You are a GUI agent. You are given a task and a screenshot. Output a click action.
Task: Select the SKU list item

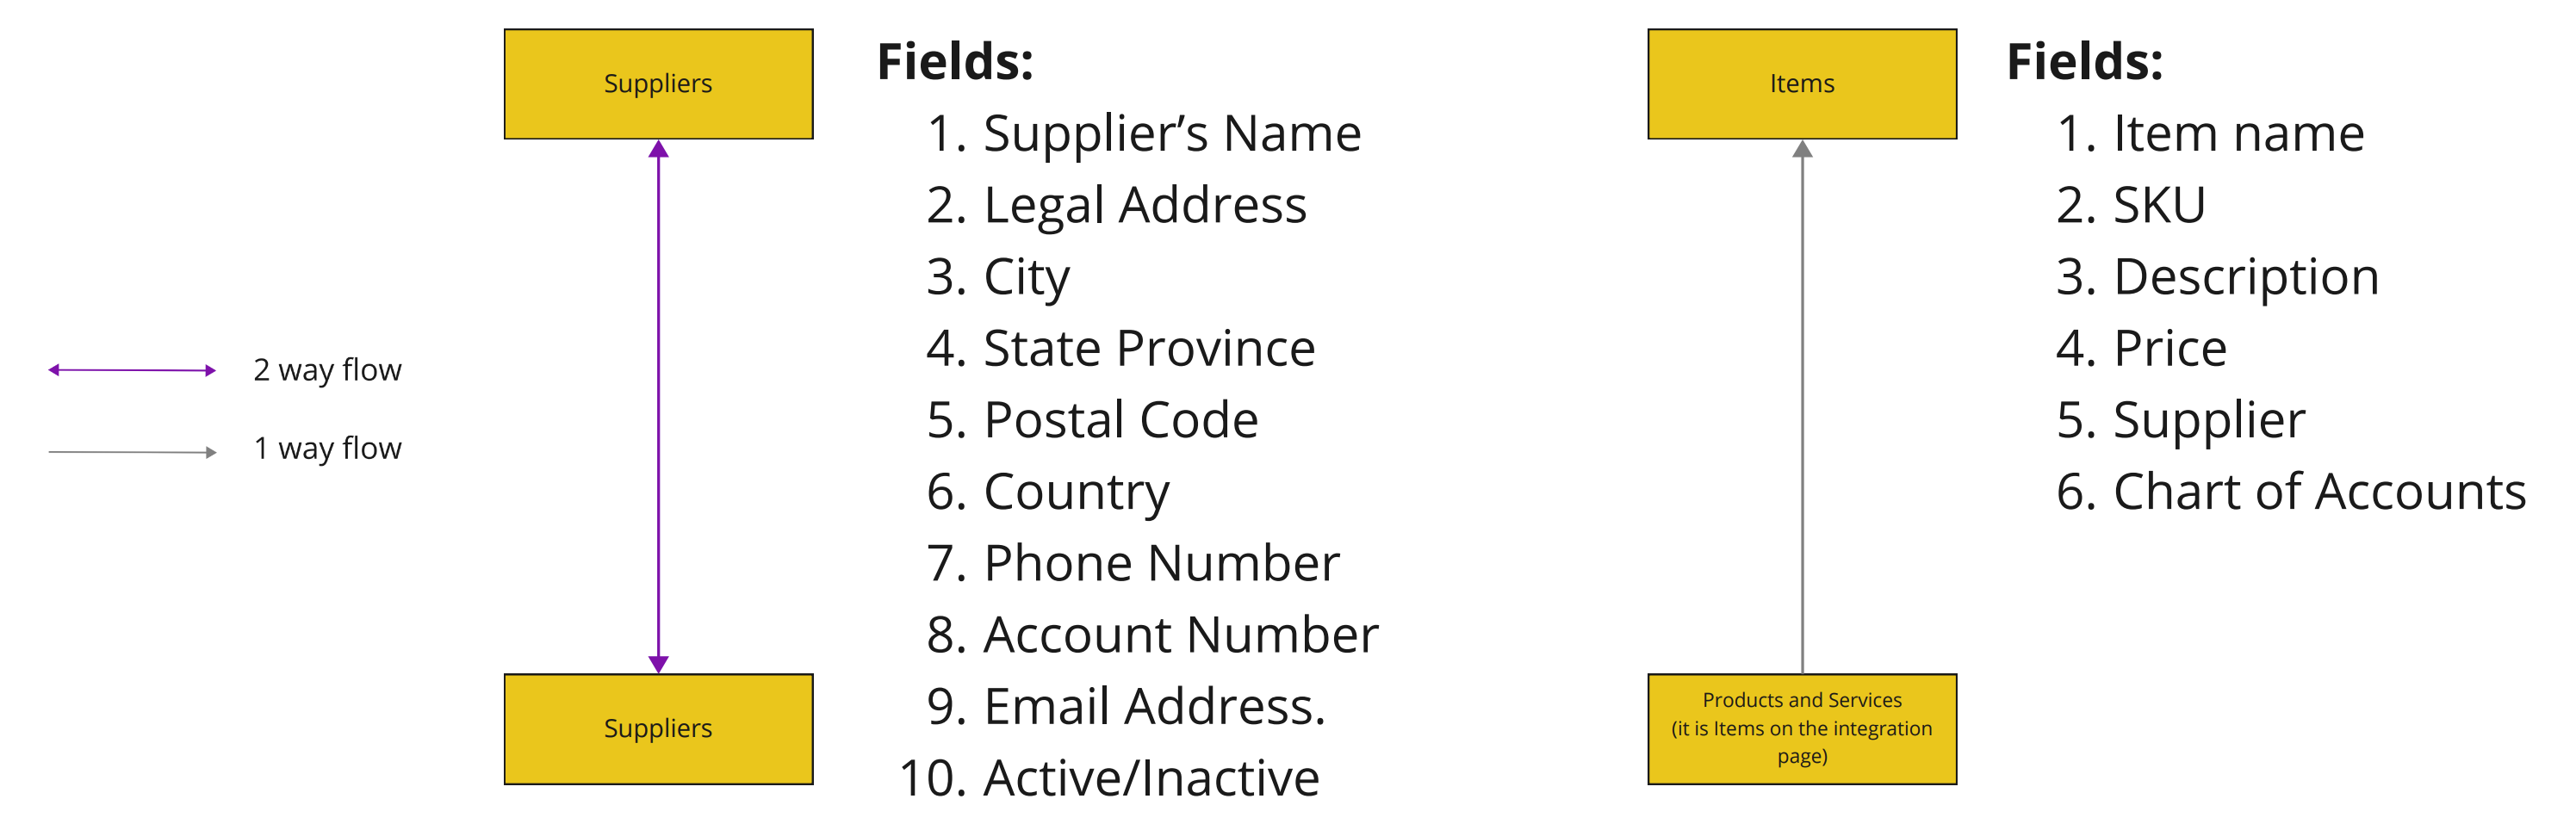click(2130, 205)
